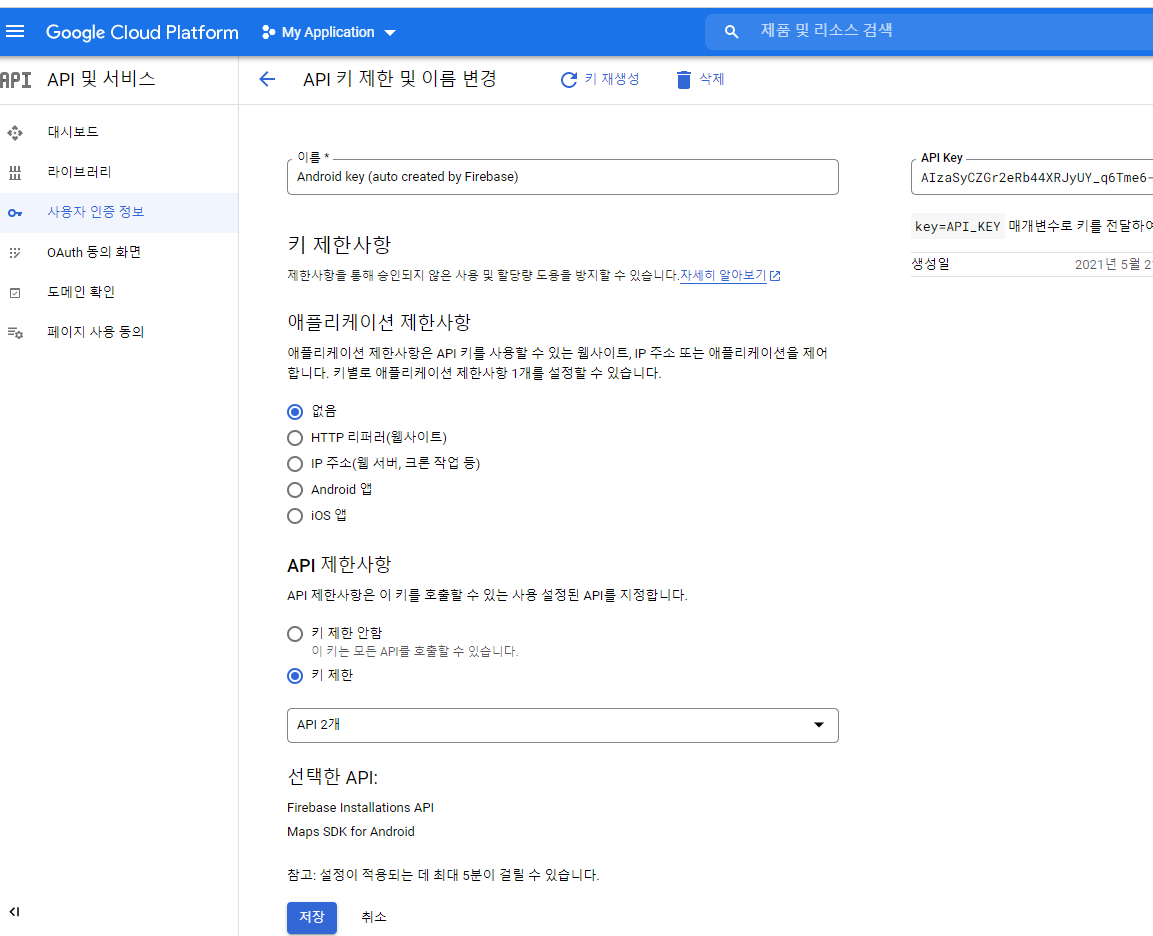The height and width of the screenshot is (936, 1153).
Task: Click the 삭제 label
Action: pyautogui.click(x=711, y=79)
